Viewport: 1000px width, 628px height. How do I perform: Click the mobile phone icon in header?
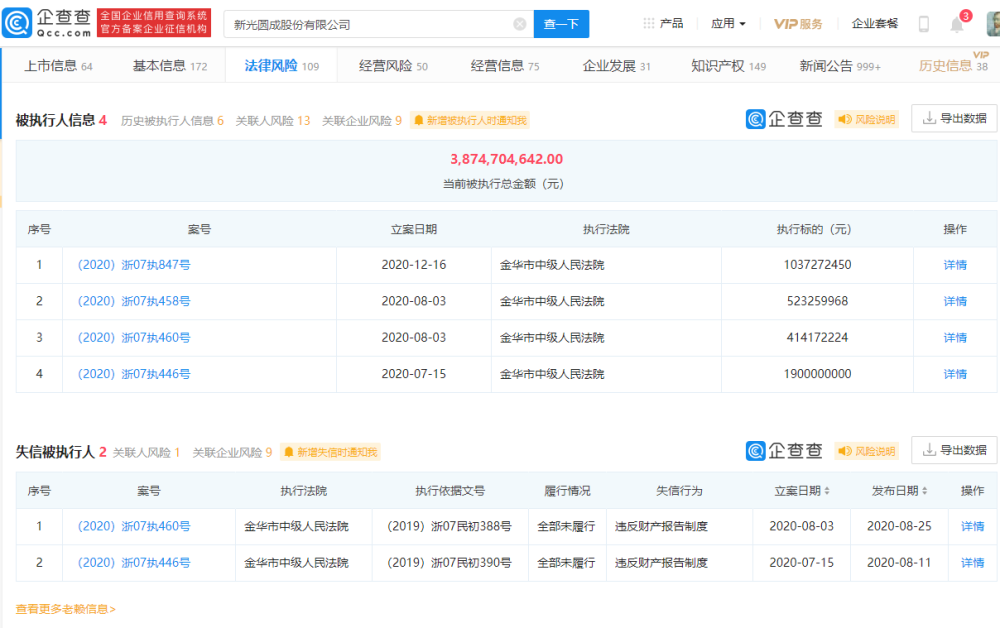pyautogui.click(x=924, y=24)
